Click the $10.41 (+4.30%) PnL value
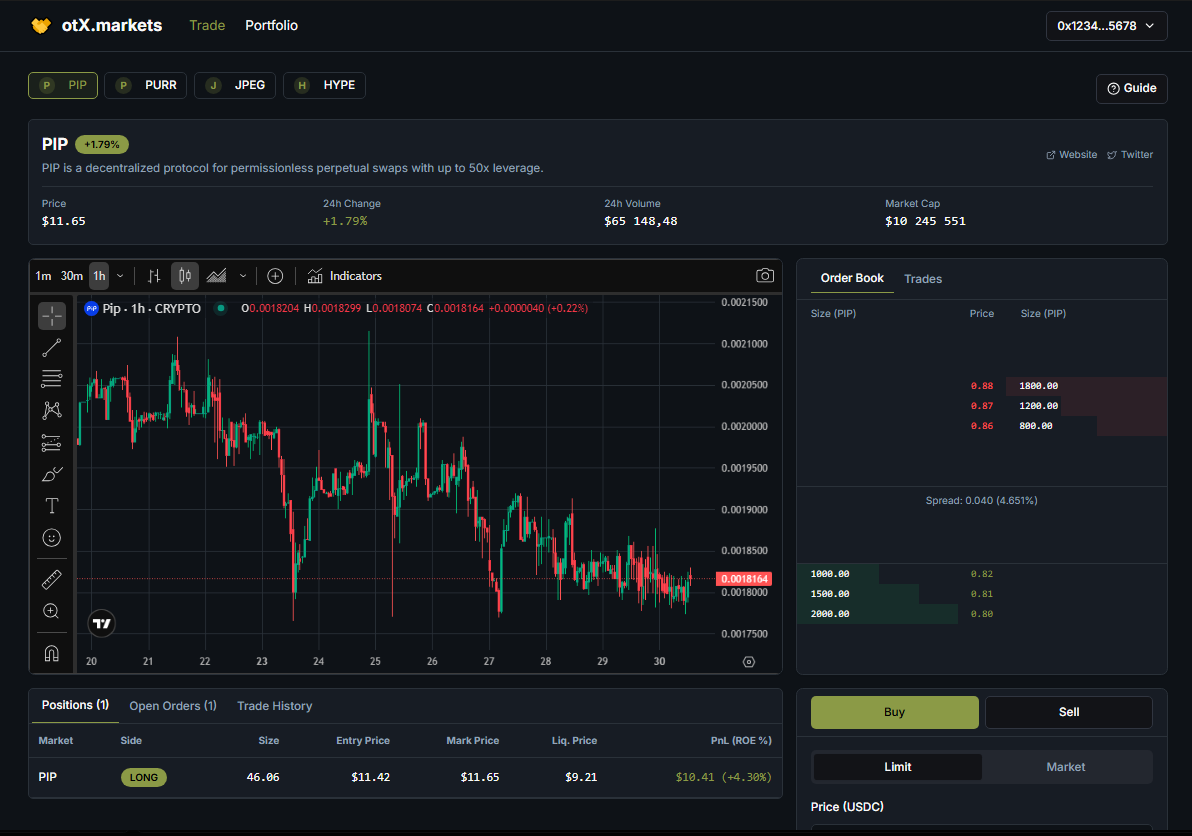Image resolution: width=1192 pixels, height=836 pixels. pos(724,777)
